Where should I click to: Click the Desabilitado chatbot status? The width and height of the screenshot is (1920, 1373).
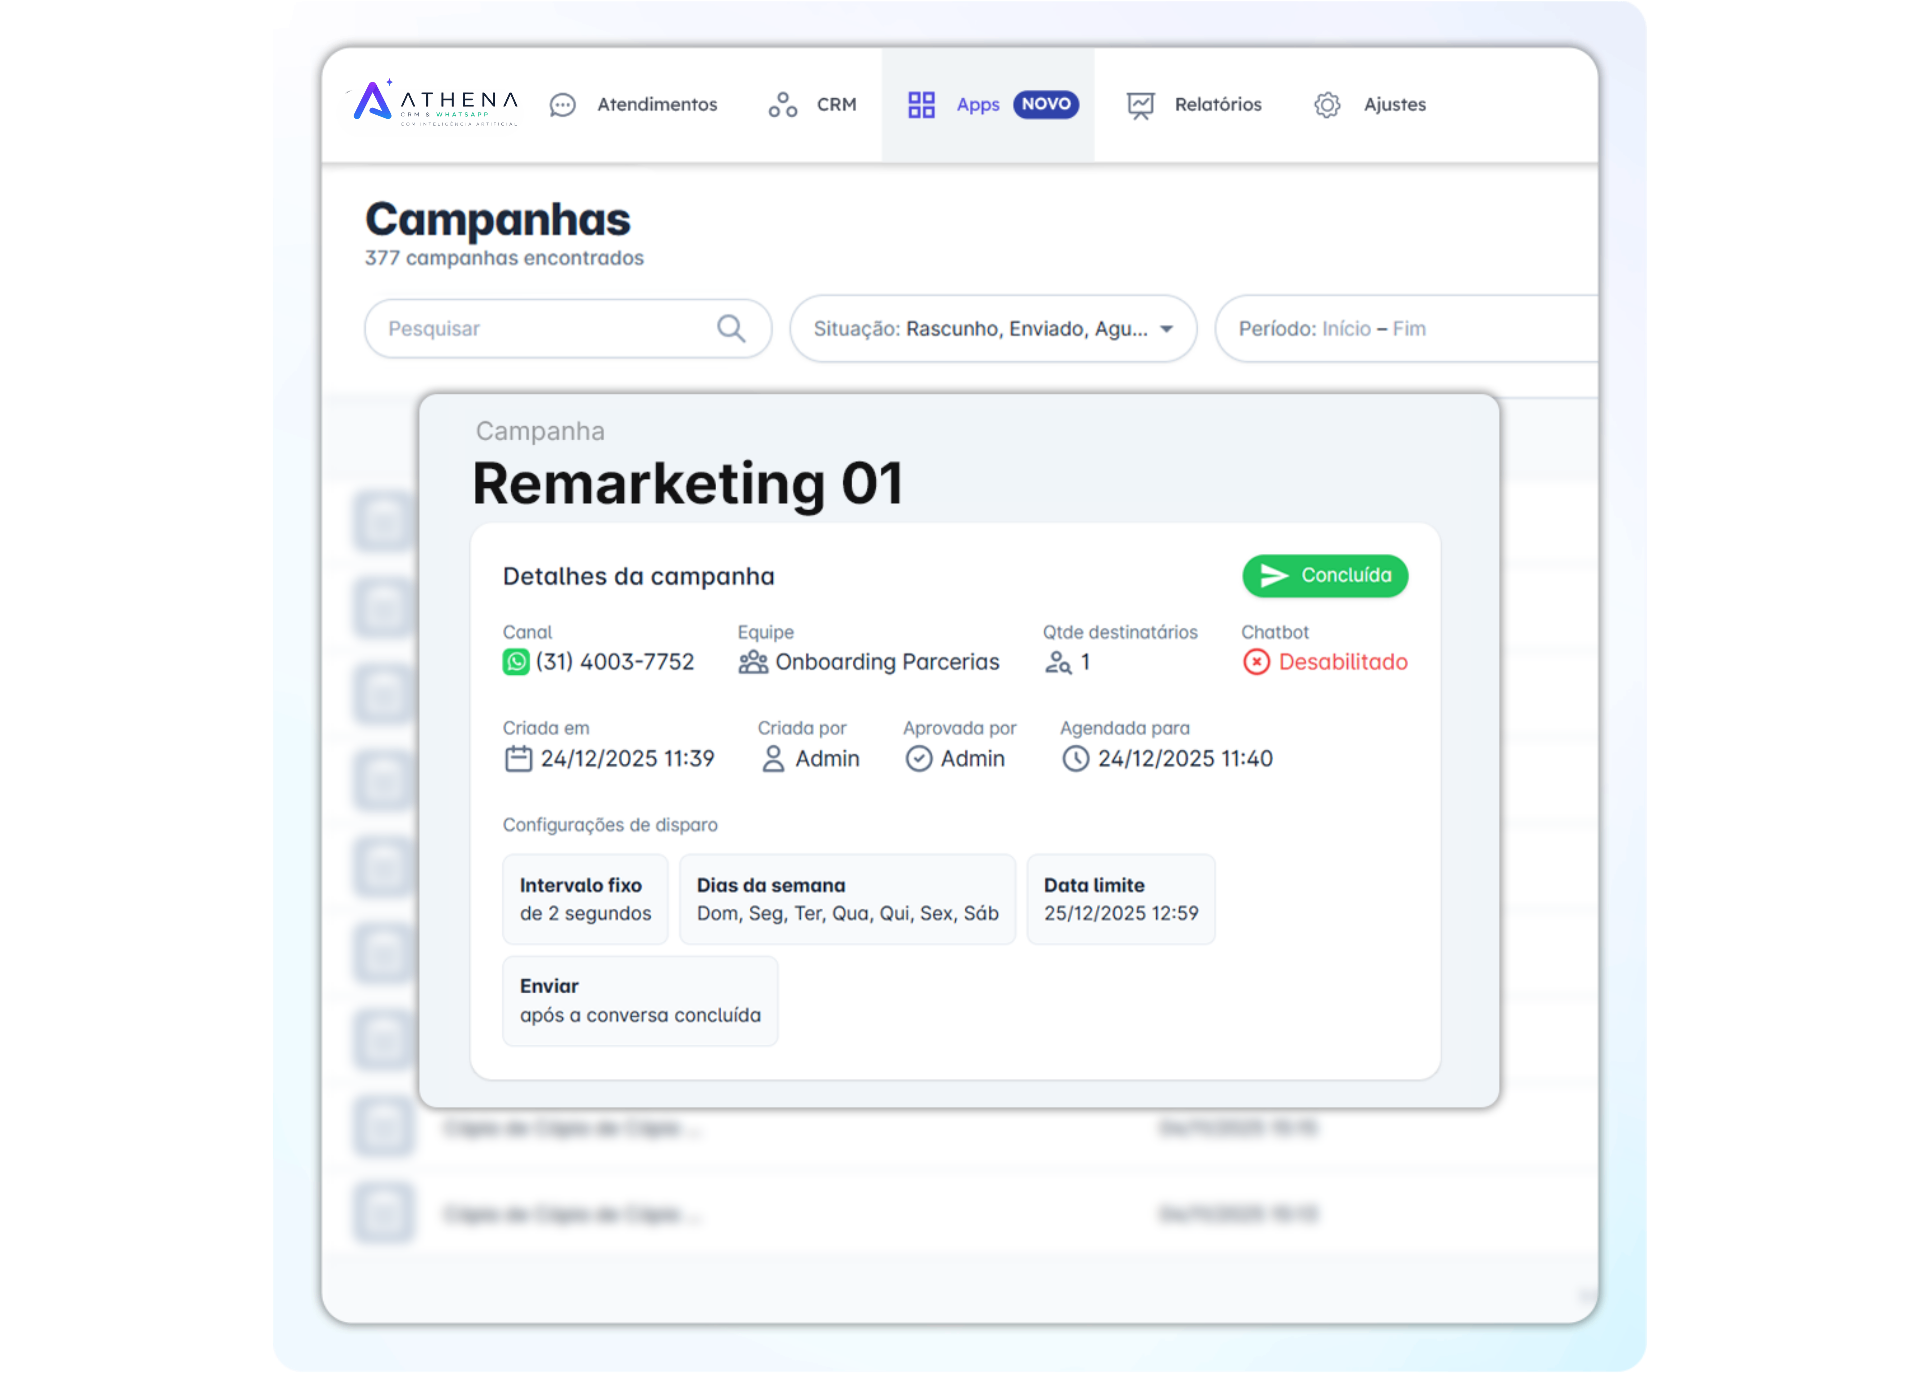1343,662
